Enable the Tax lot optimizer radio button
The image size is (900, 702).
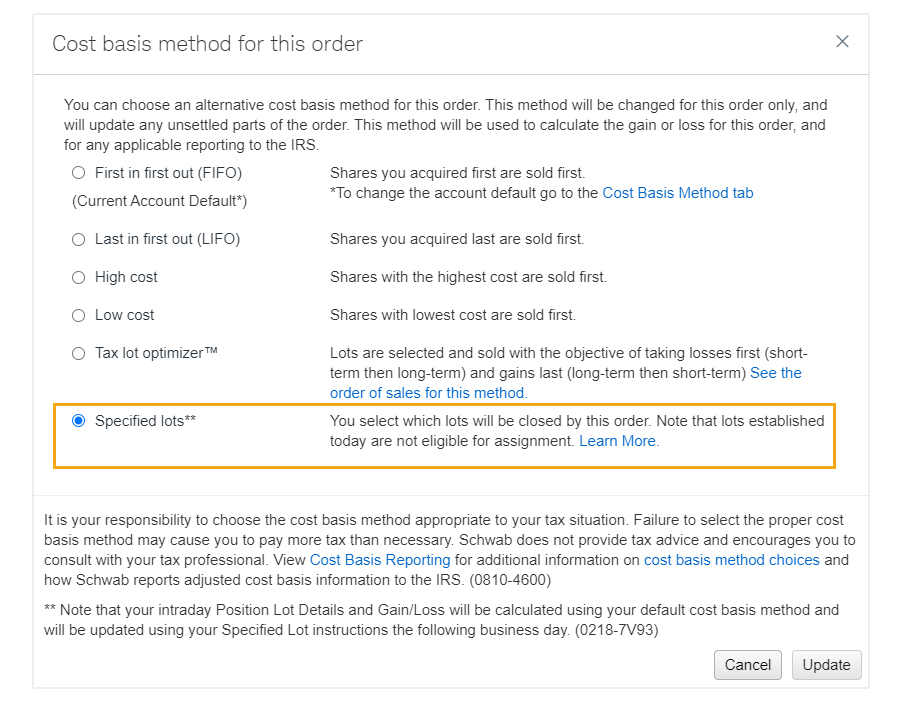pos(79,353)
